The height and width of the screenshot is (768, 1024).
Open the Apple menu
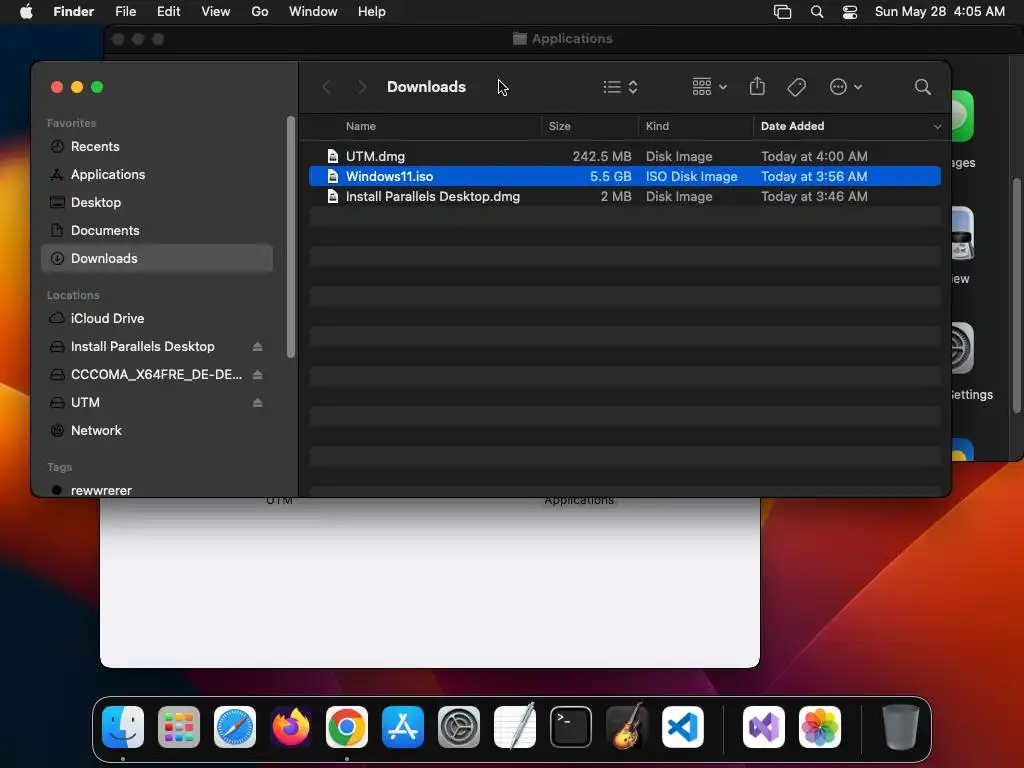click(x=26, y=12)
